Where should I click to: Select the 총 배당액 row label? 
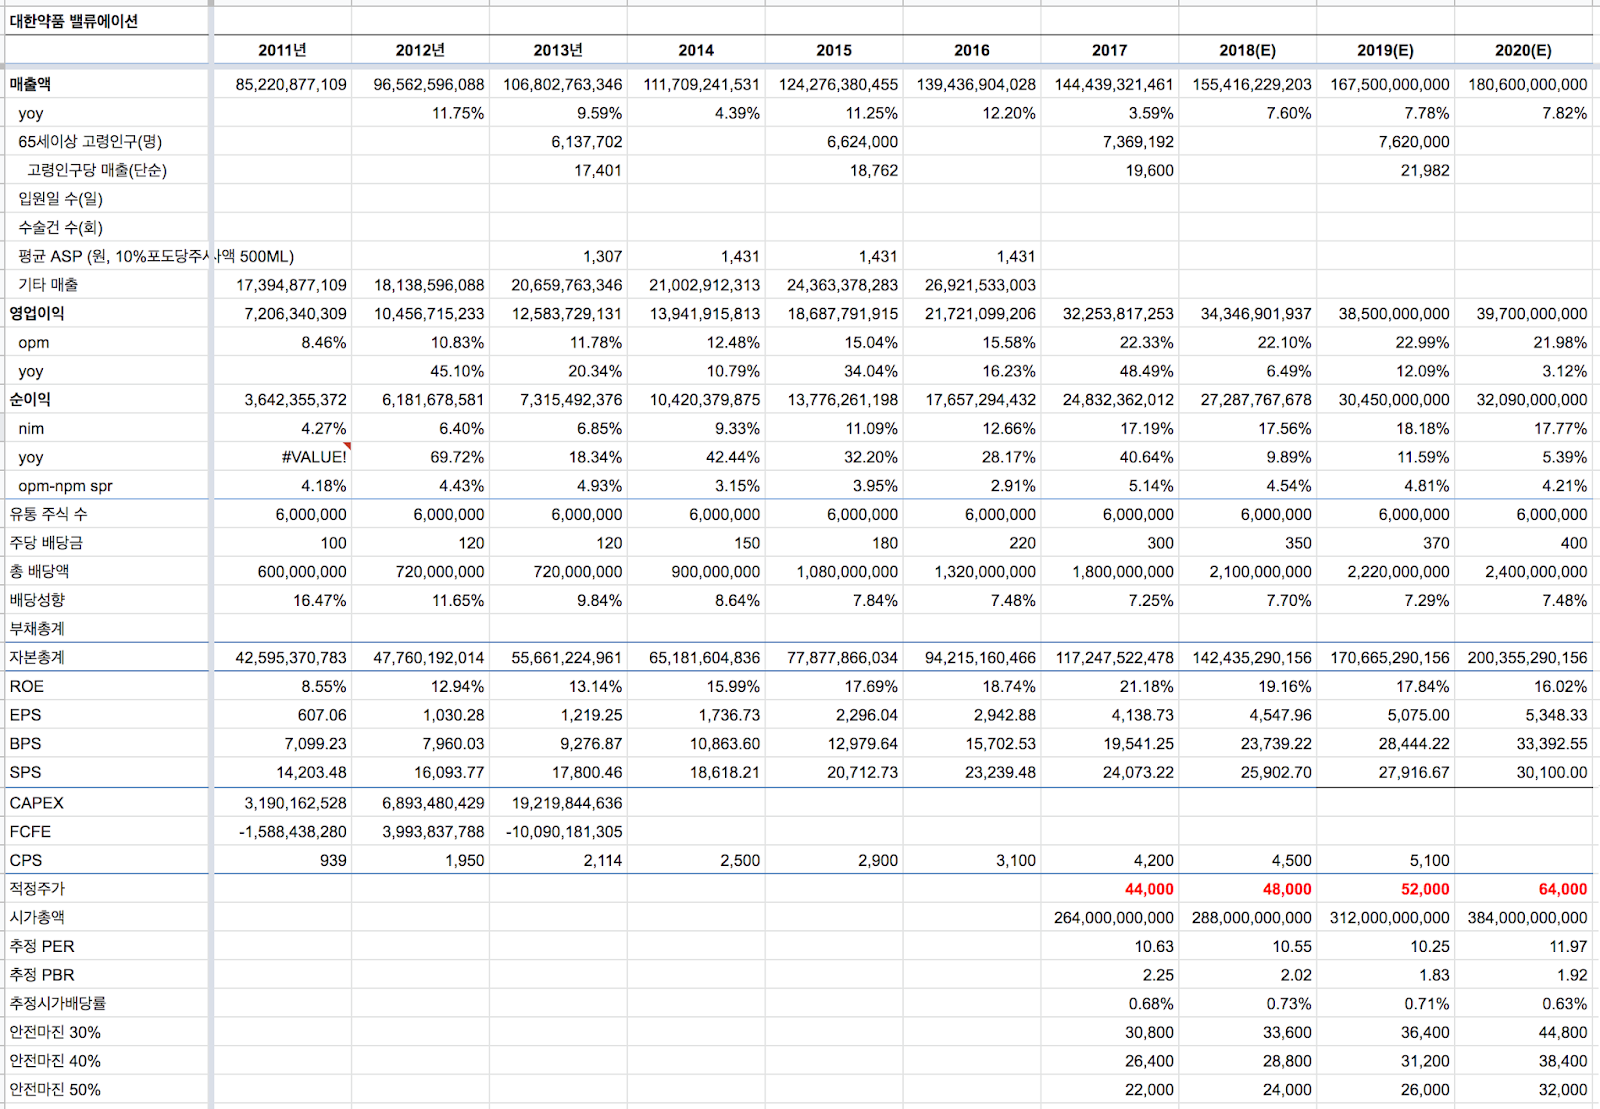point(39,572)
